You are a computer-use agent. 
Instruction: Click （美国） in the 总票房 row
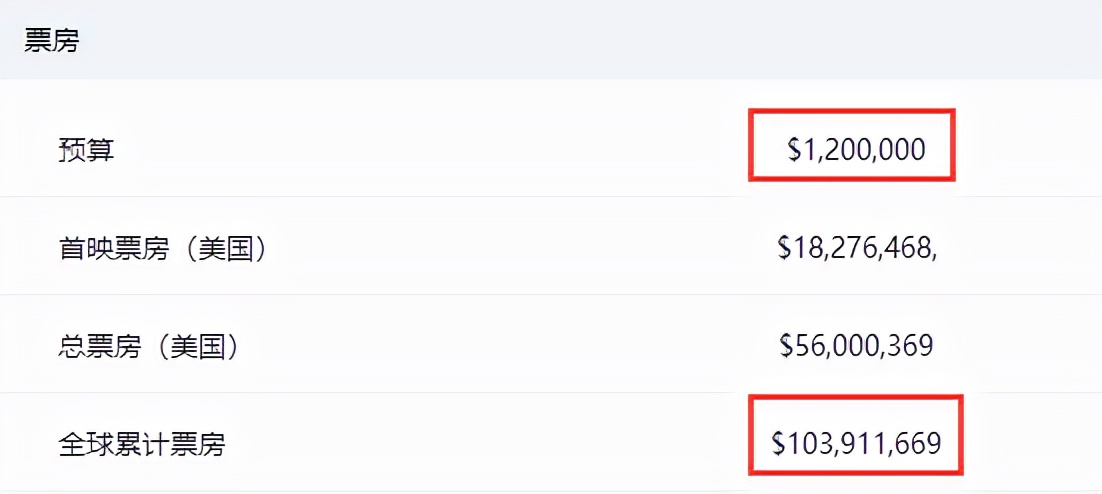pyautogui.click(x=206, y=346)
